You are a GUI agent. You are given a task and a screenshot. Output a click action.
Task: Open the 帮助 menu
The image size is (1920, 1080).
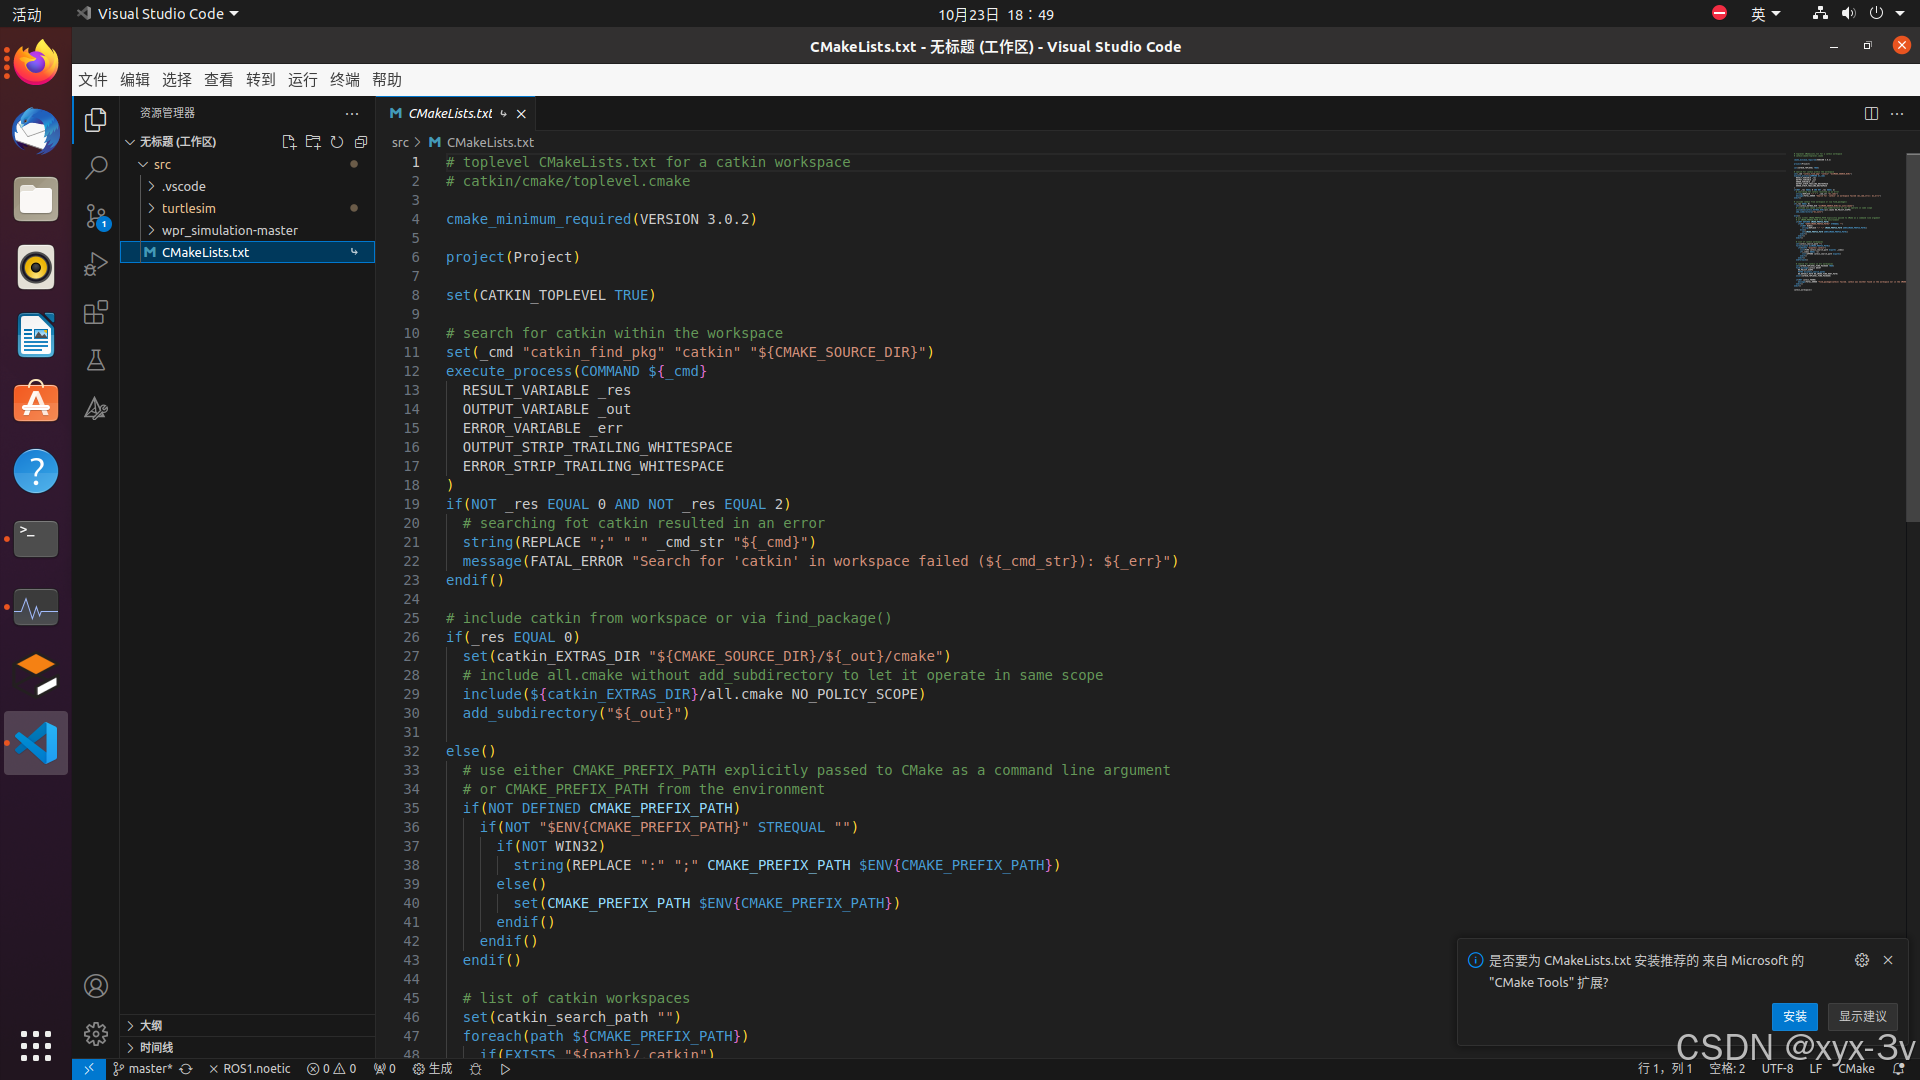point(387,80)
